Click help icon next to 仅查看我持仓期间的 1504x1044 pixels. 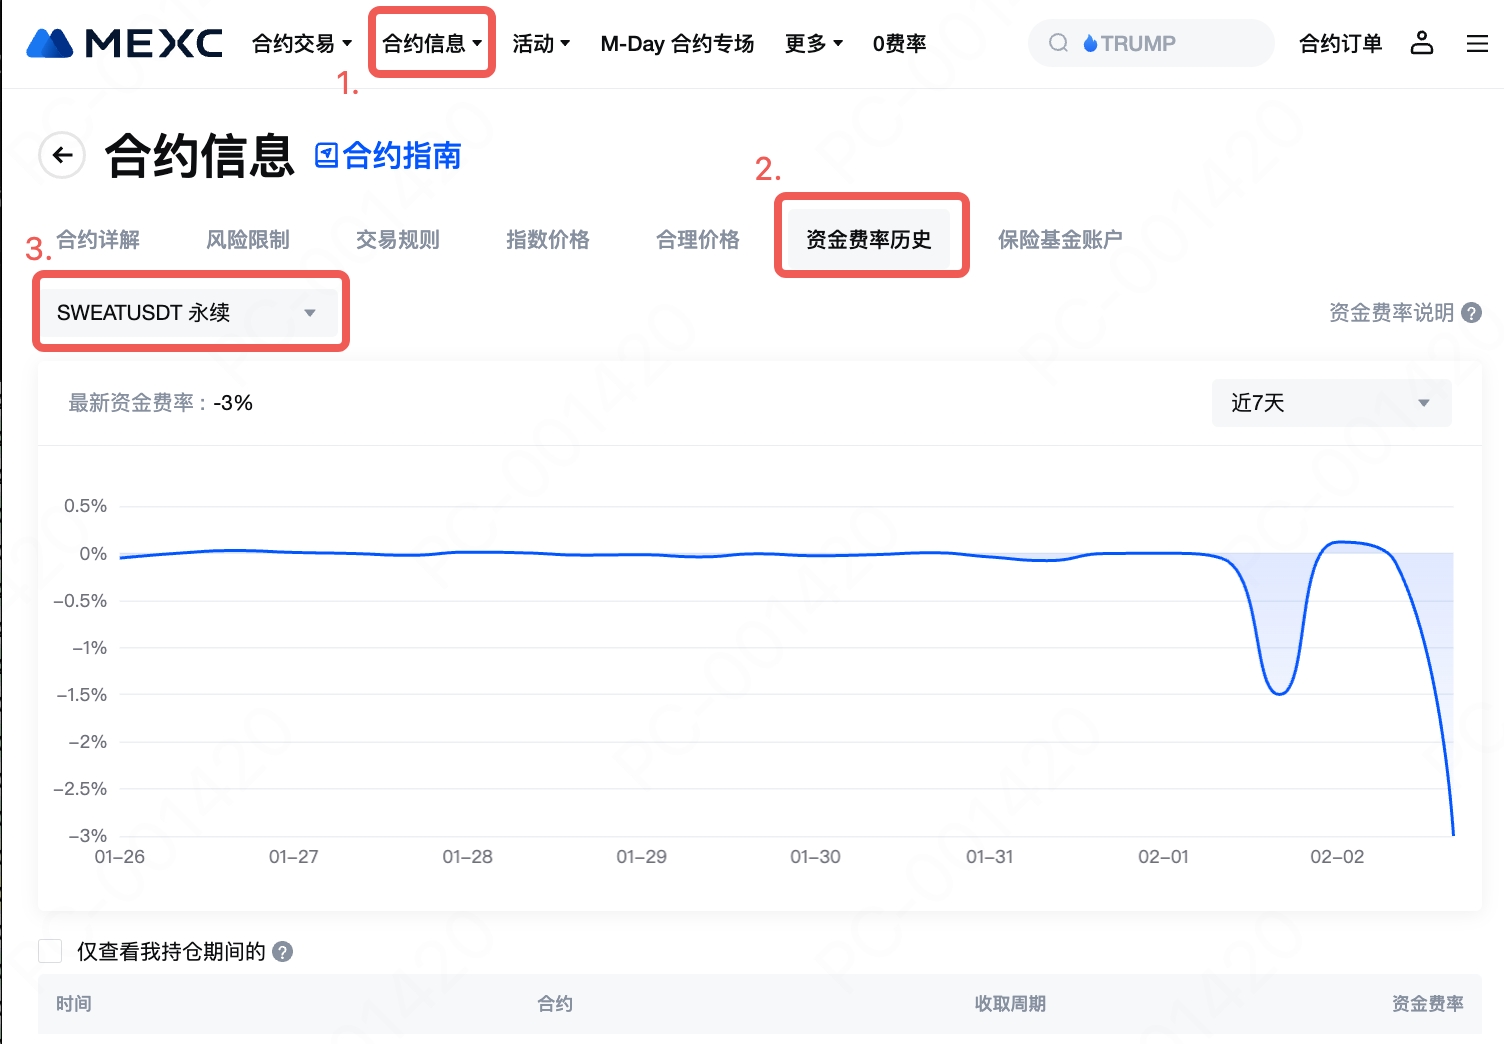pos(283,952)
